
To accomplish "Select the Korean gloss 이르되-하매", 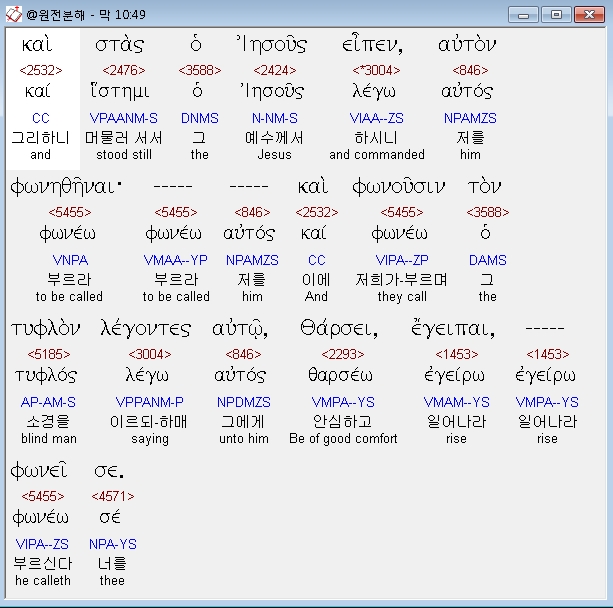I will [149, 421].
